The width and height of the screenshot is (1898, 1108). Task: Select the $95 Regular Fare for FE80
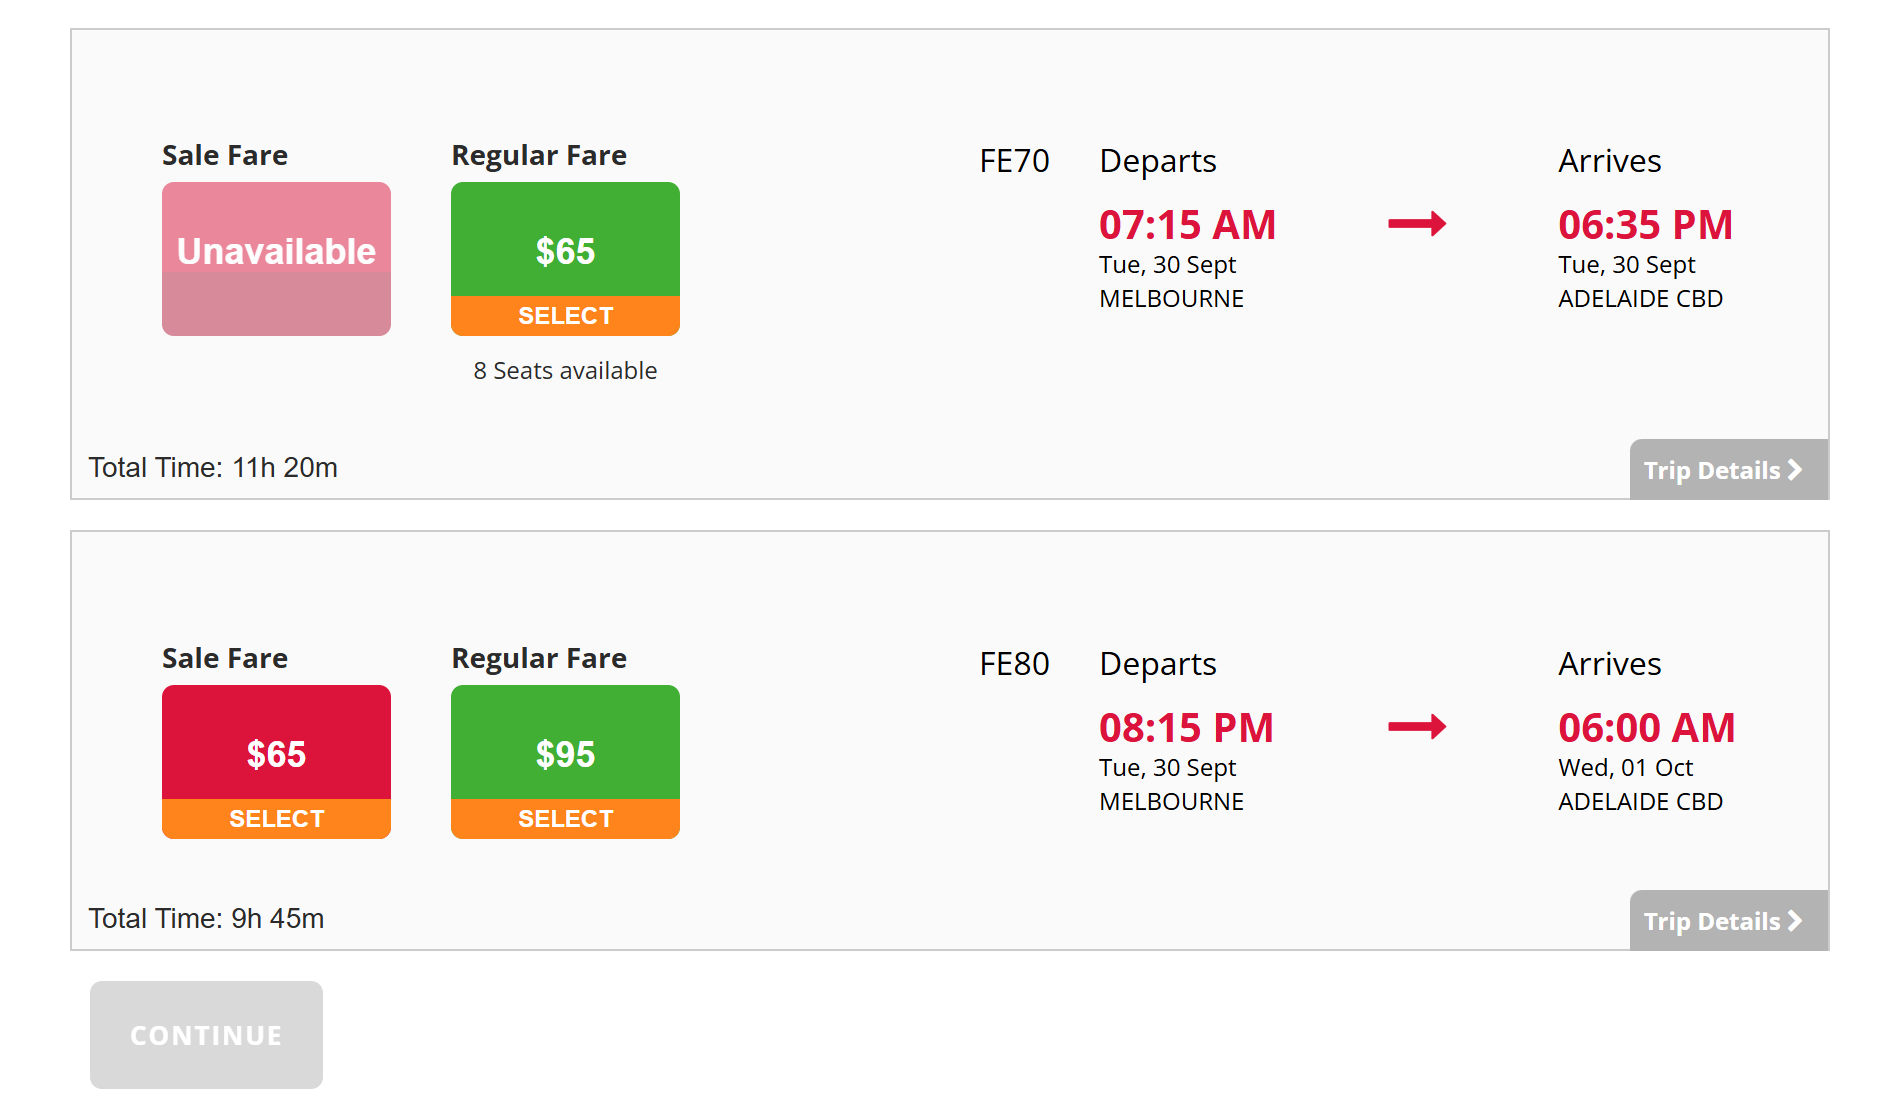pos(565,817)
